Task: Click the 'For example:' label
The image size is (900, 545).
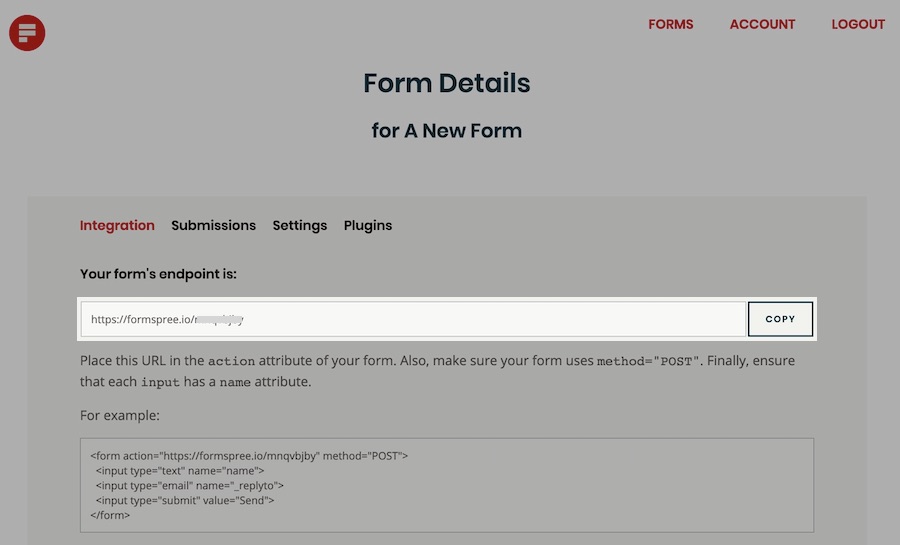Action: tap(120, 415)
